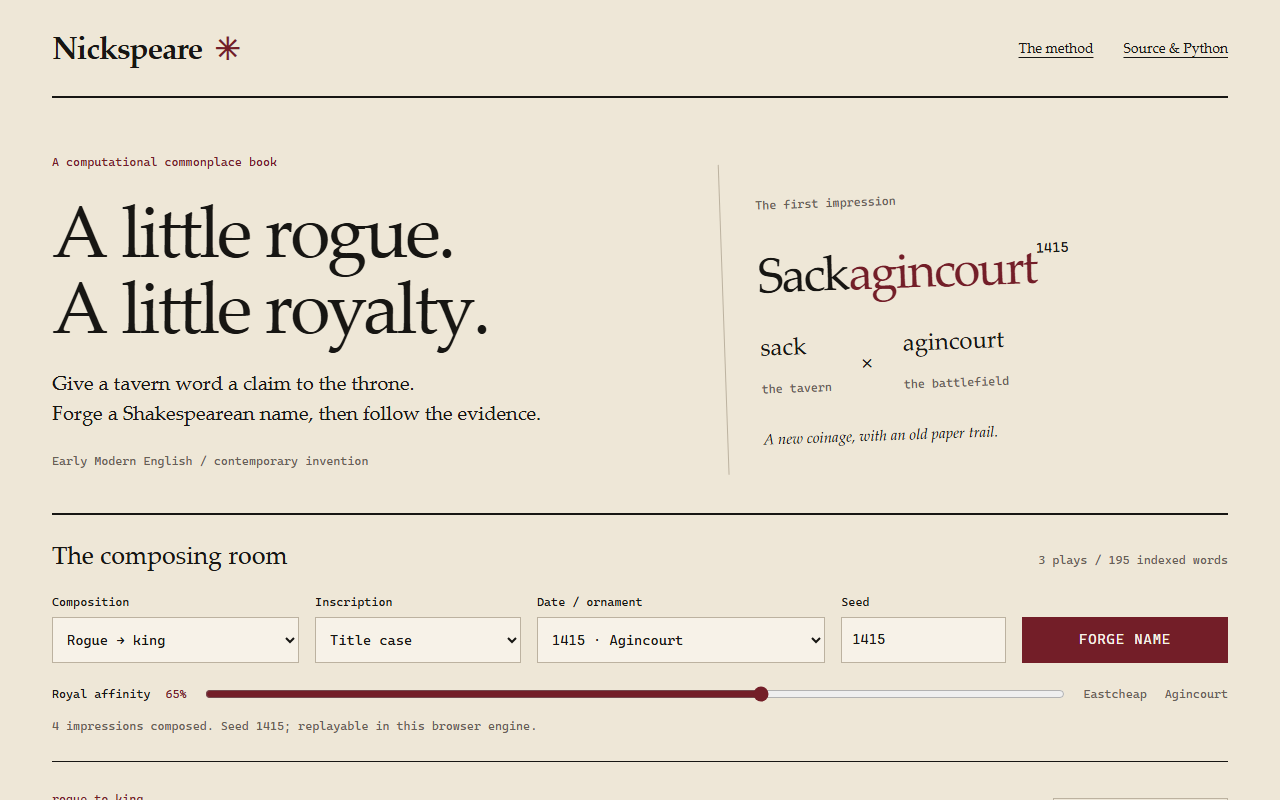Screen dimensions: 1280x800
Task: Click the '65%' affinity value
Action: pos(176,694)
